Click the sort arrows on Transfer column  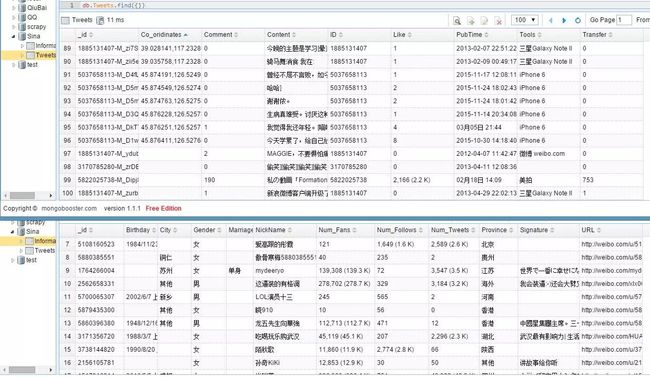[611, 35]
